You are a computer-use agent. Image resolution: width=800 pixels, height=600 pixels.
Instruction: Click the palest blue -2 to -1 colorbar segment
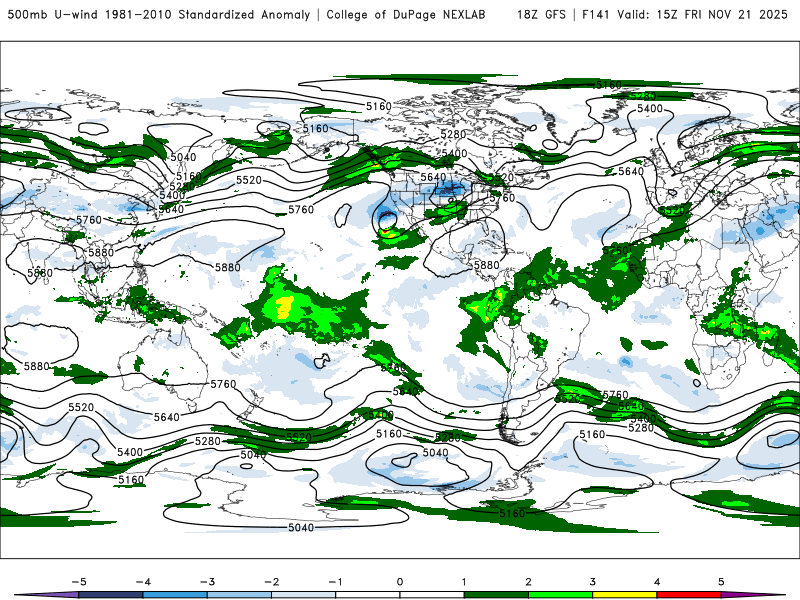tap(304, 595)
